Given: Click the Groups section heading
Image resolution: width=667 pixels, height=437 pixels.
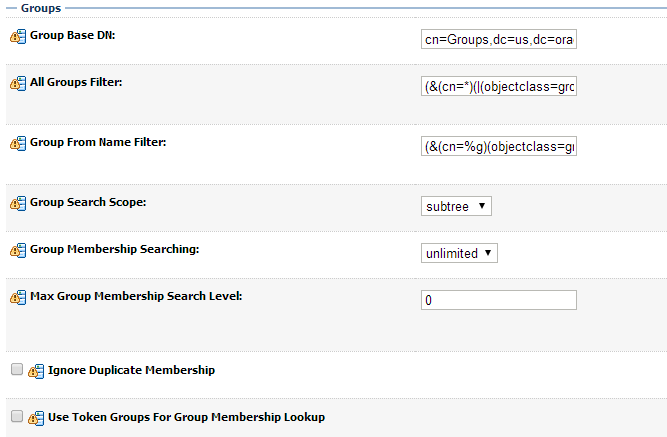Looking at the screenshot, I should point(40,8).
